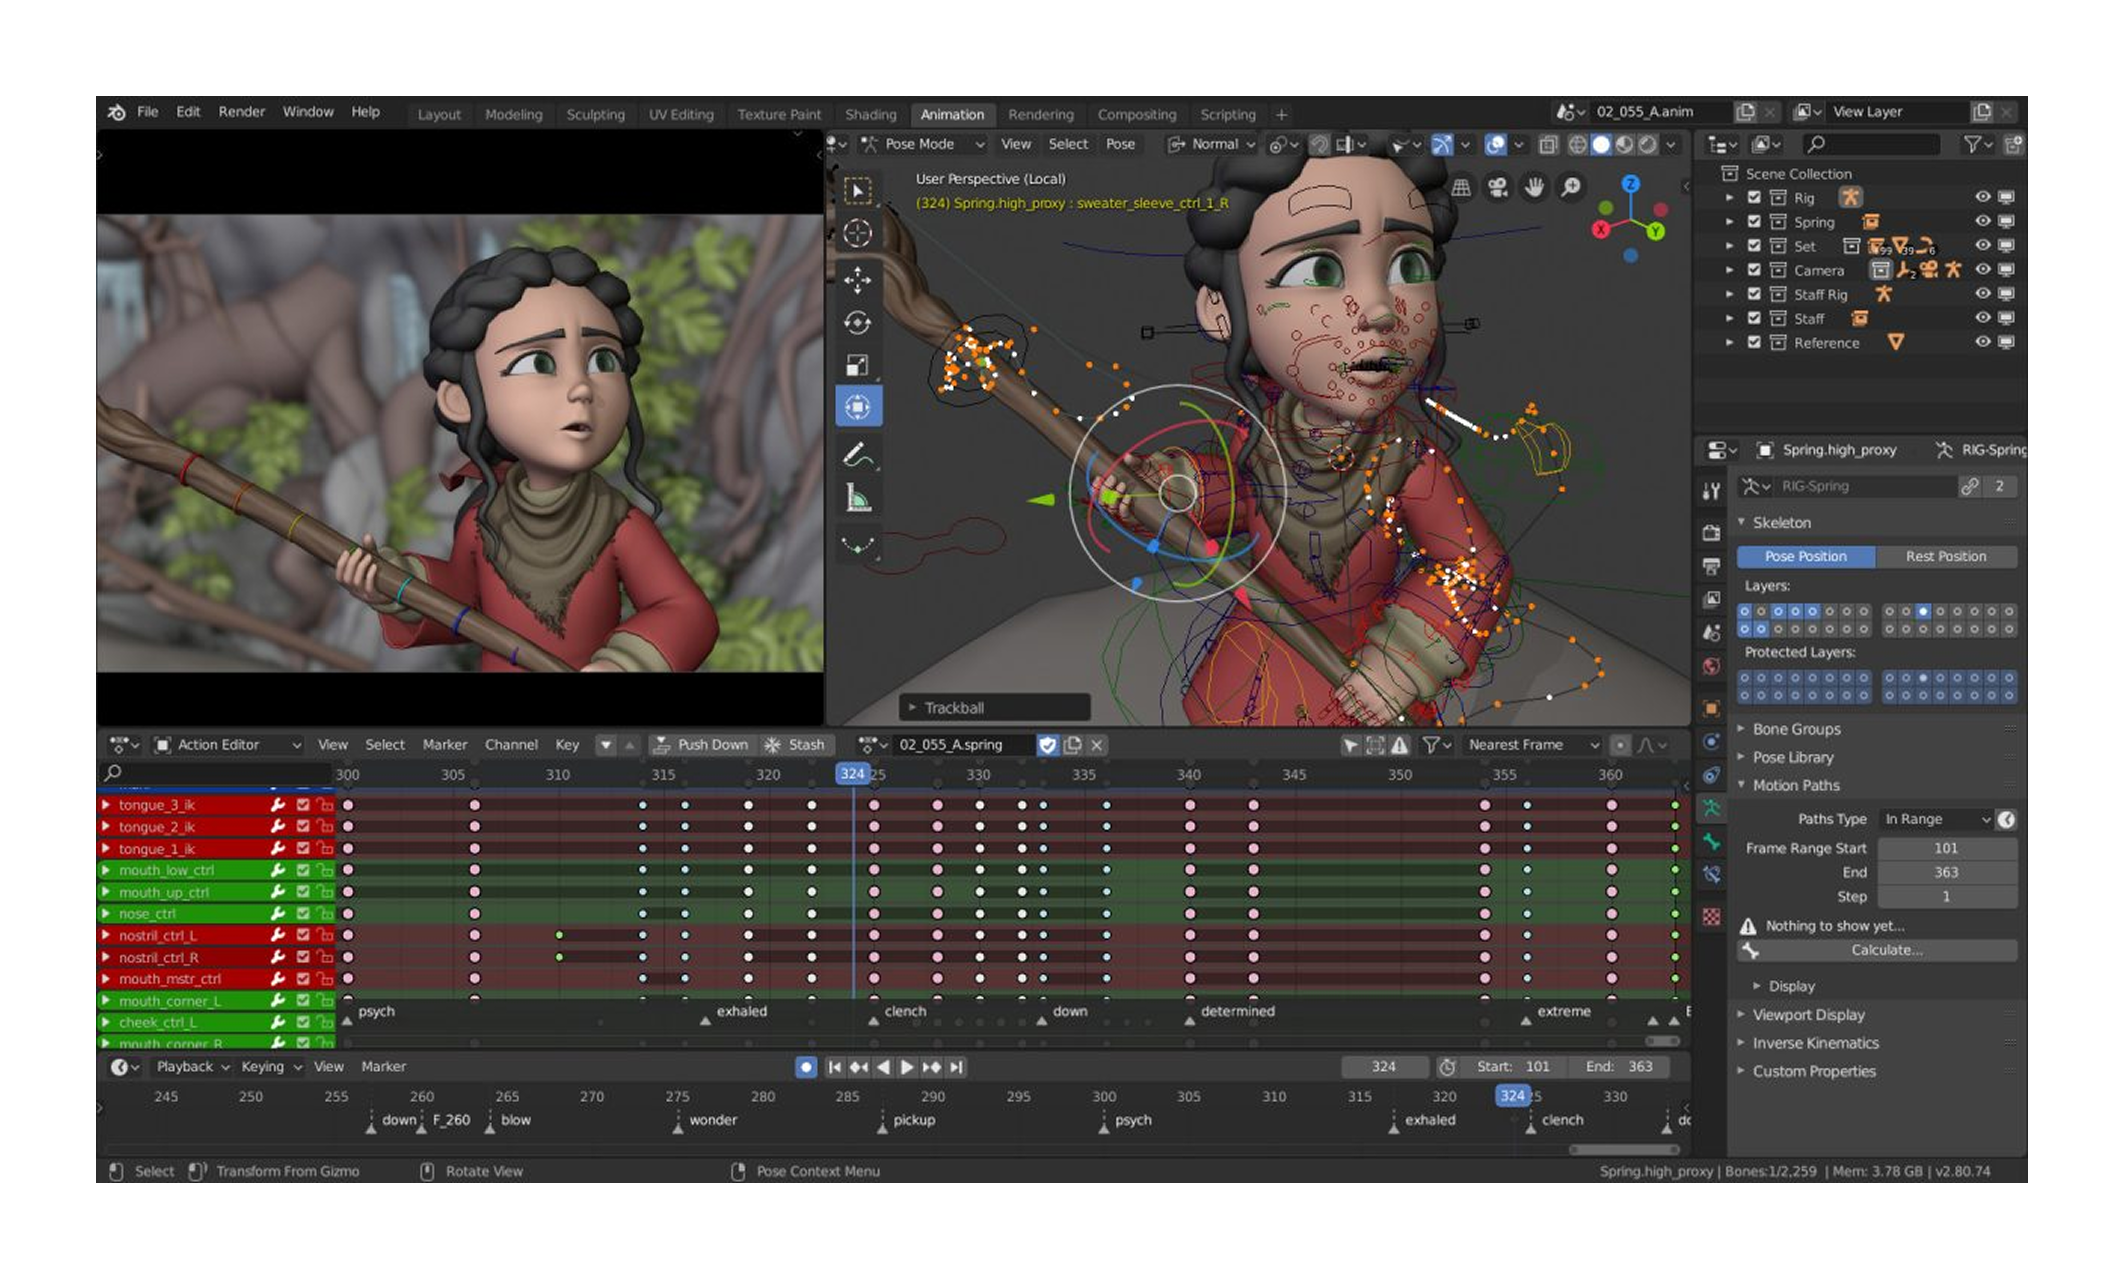Screen dimensions: 2124x1280
Task: Expand the tongue_2_ik channel group
Action: [106, 827]
